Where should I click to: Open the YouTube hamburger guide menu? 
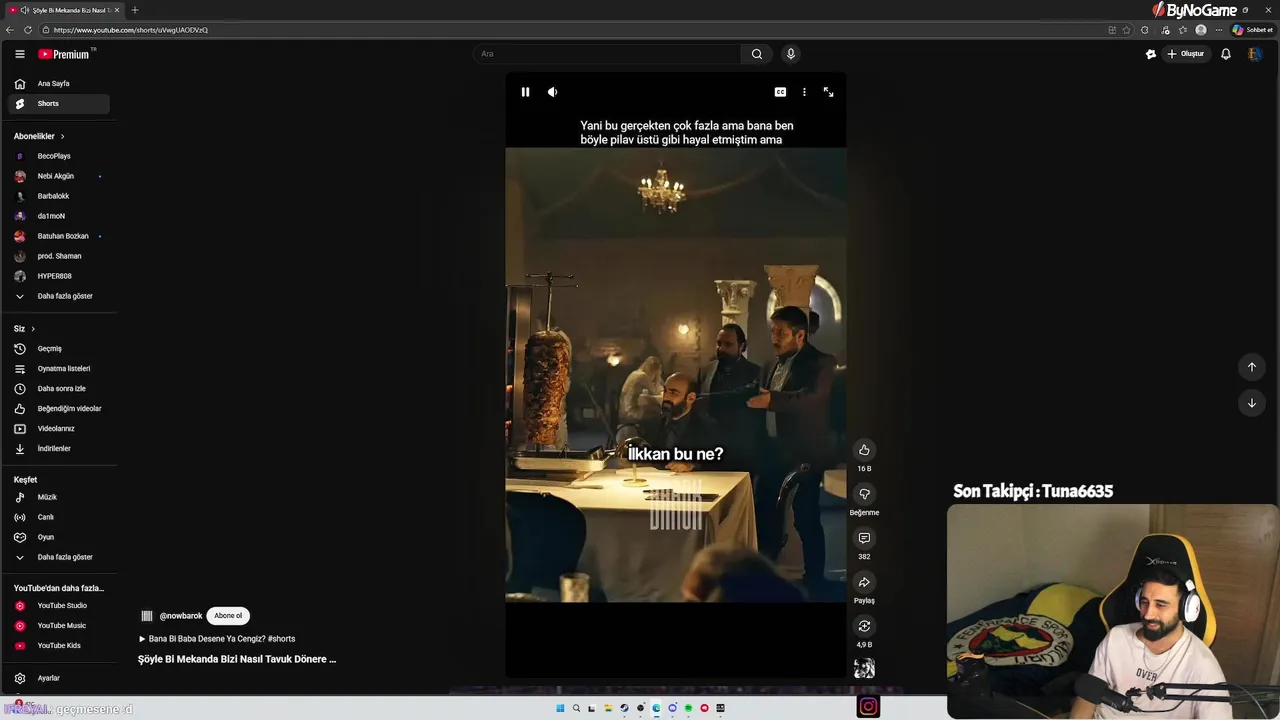pos(19,54)
